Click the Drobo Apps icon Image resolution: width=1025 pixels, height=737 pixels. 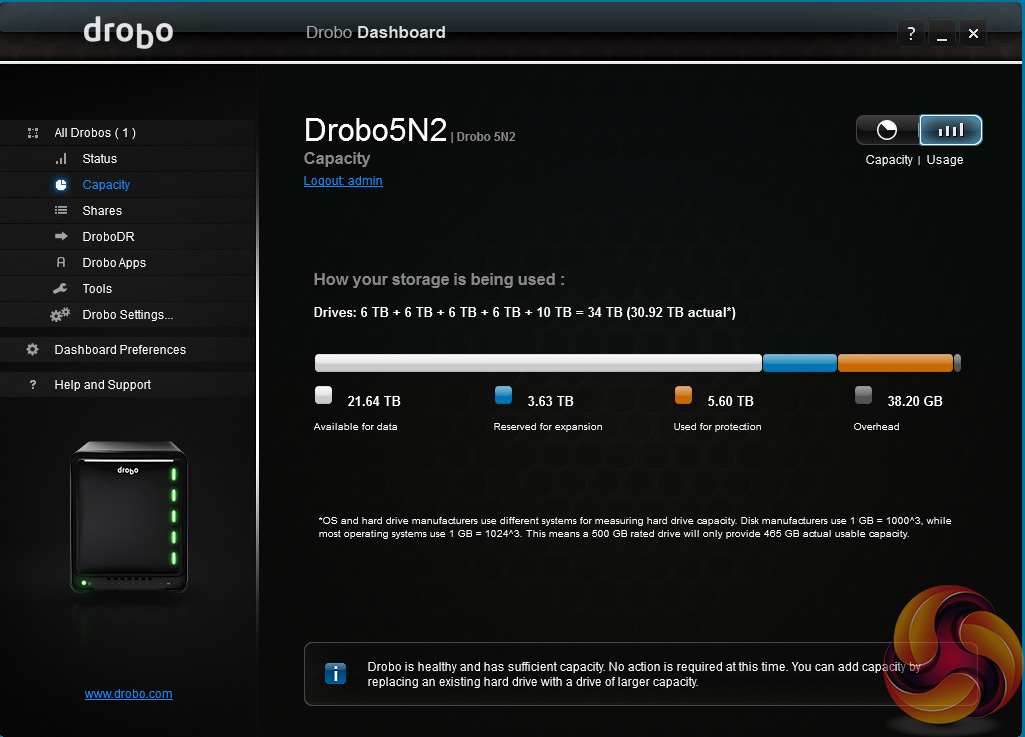coord(61,262)
